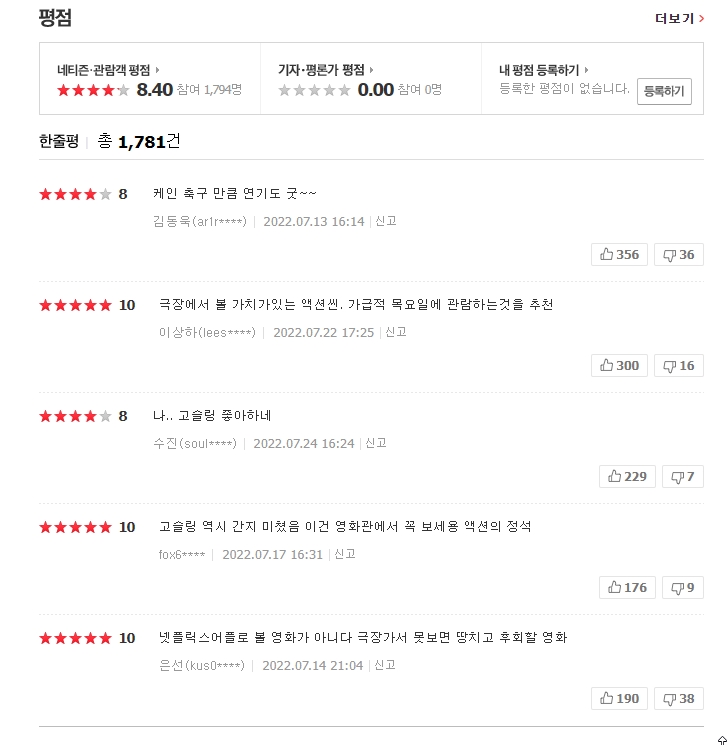Click the netizen five-star rating display
The image size is (727, 745).
(x=93, y=90)
